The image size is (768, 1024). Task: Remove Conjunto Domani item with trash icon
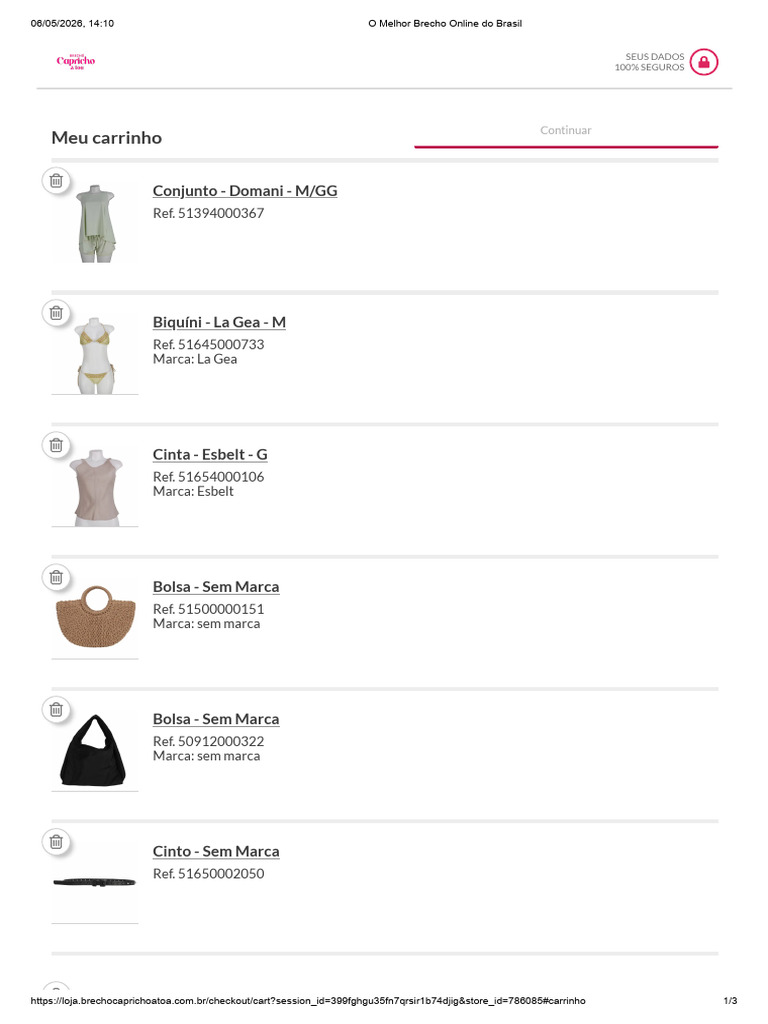click(x=56, y=180)
